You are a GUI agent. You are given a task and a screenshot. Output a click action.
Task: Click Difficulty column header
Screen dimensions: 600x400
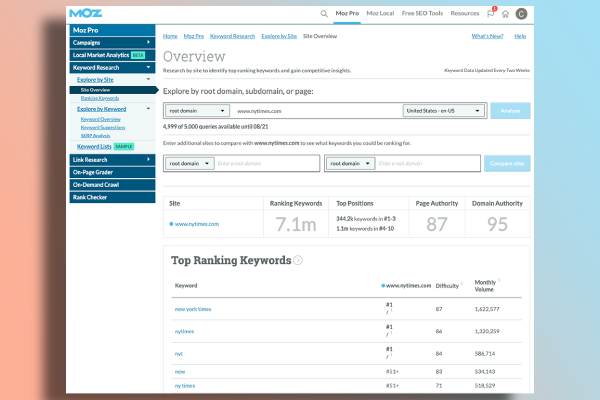pos(447,286)
